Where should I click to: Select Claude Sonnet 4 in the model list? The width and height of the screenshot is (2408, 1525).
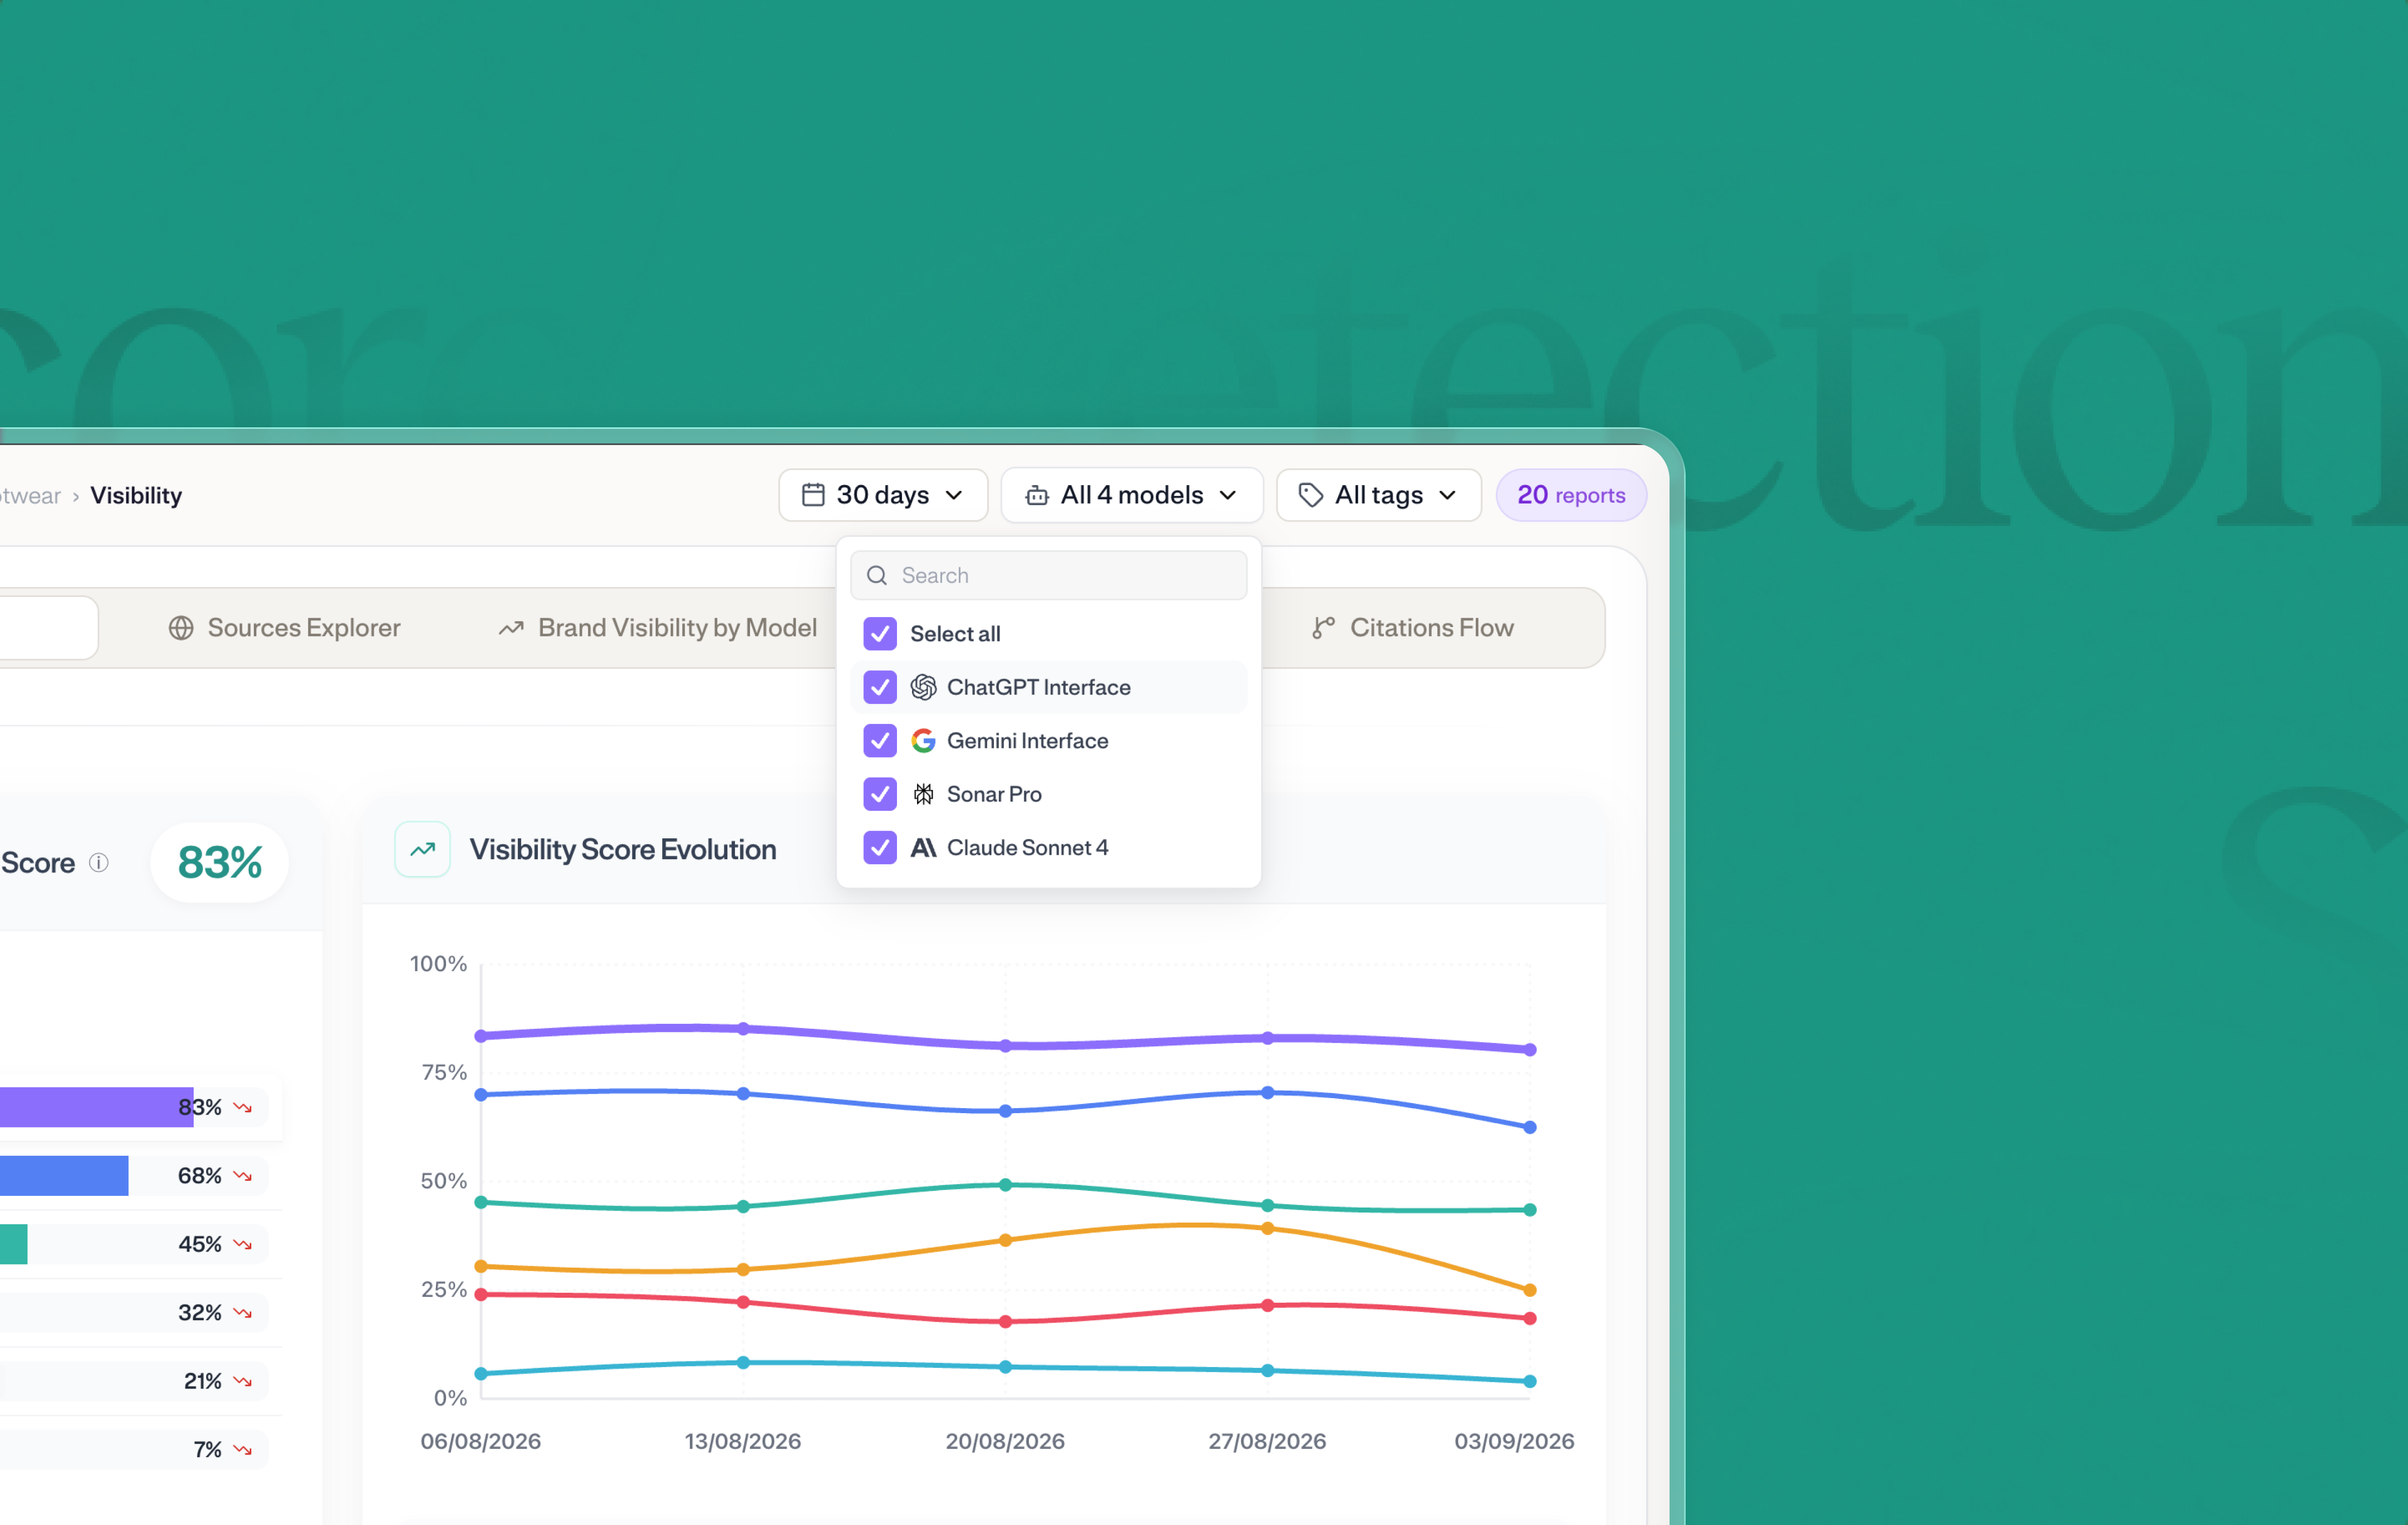point(1049,847)
